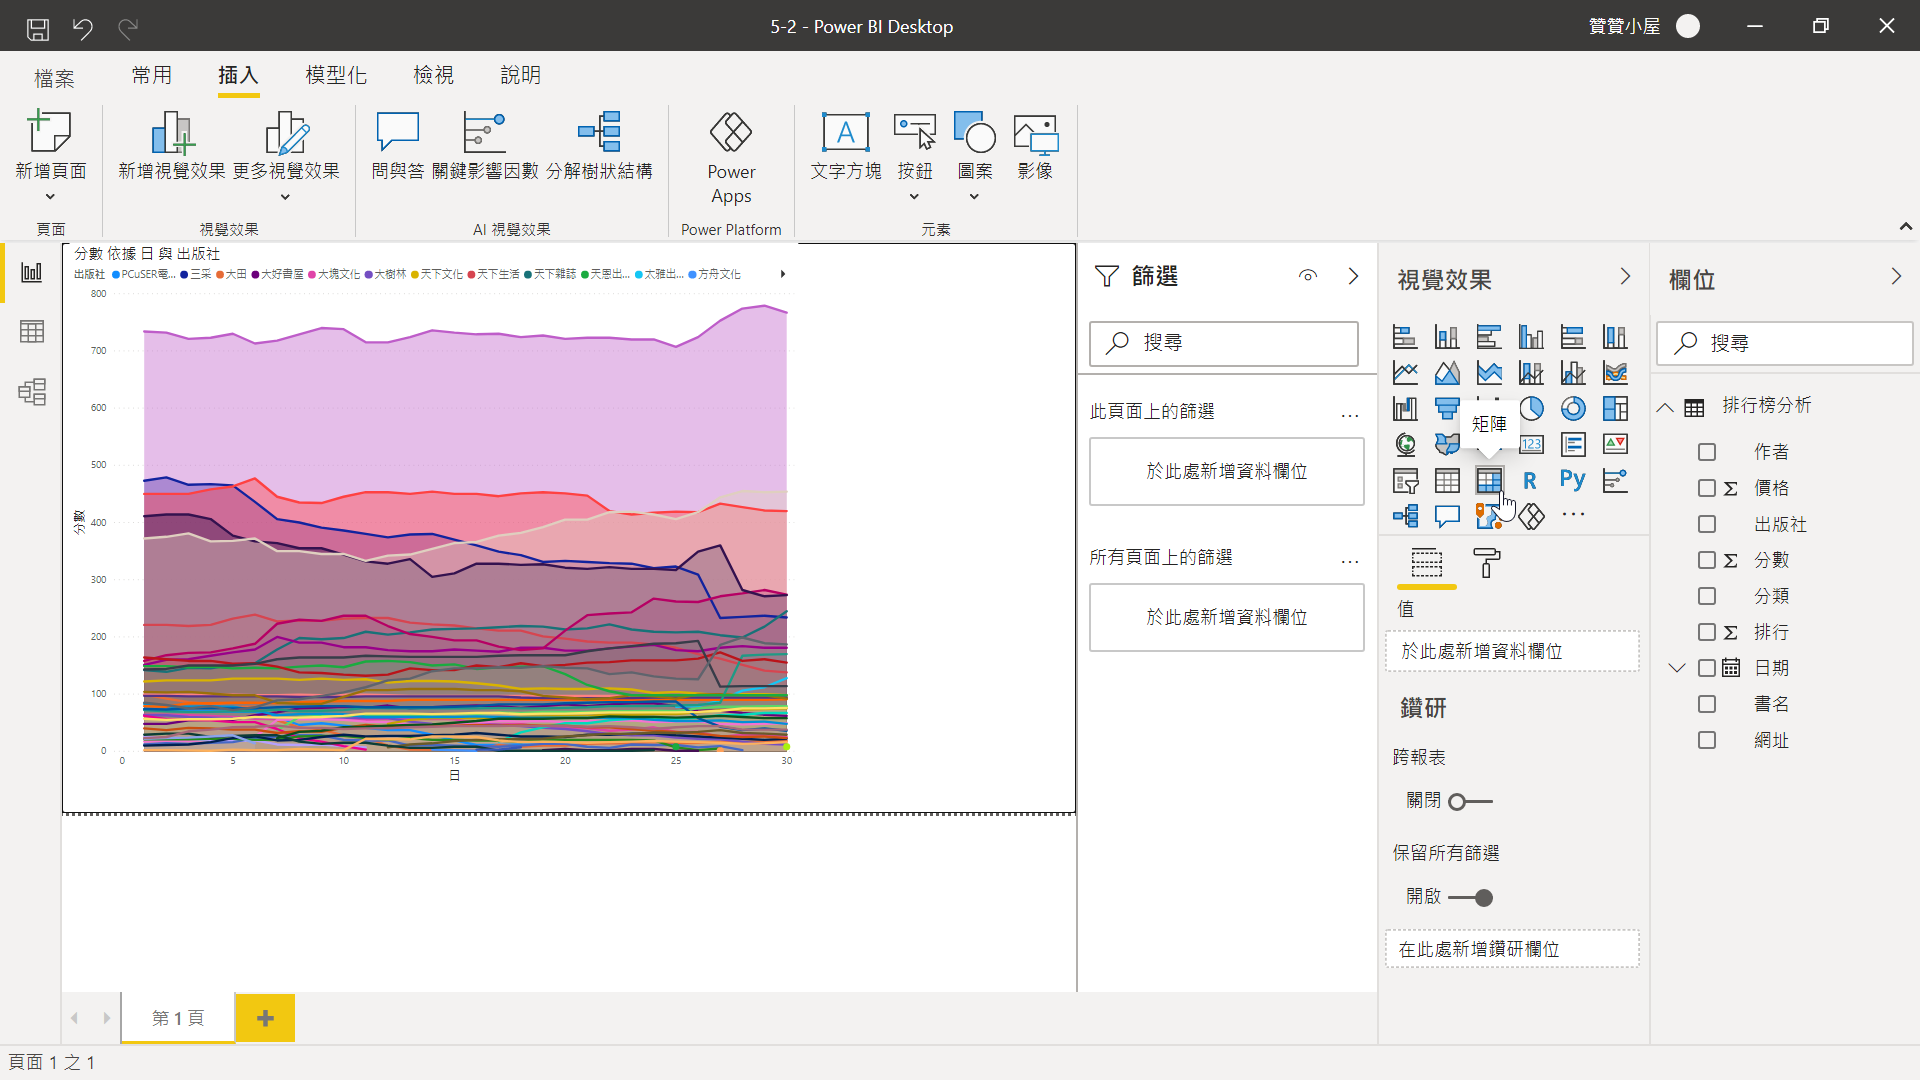Choose the clustered column chart visual

(1531, 337)
